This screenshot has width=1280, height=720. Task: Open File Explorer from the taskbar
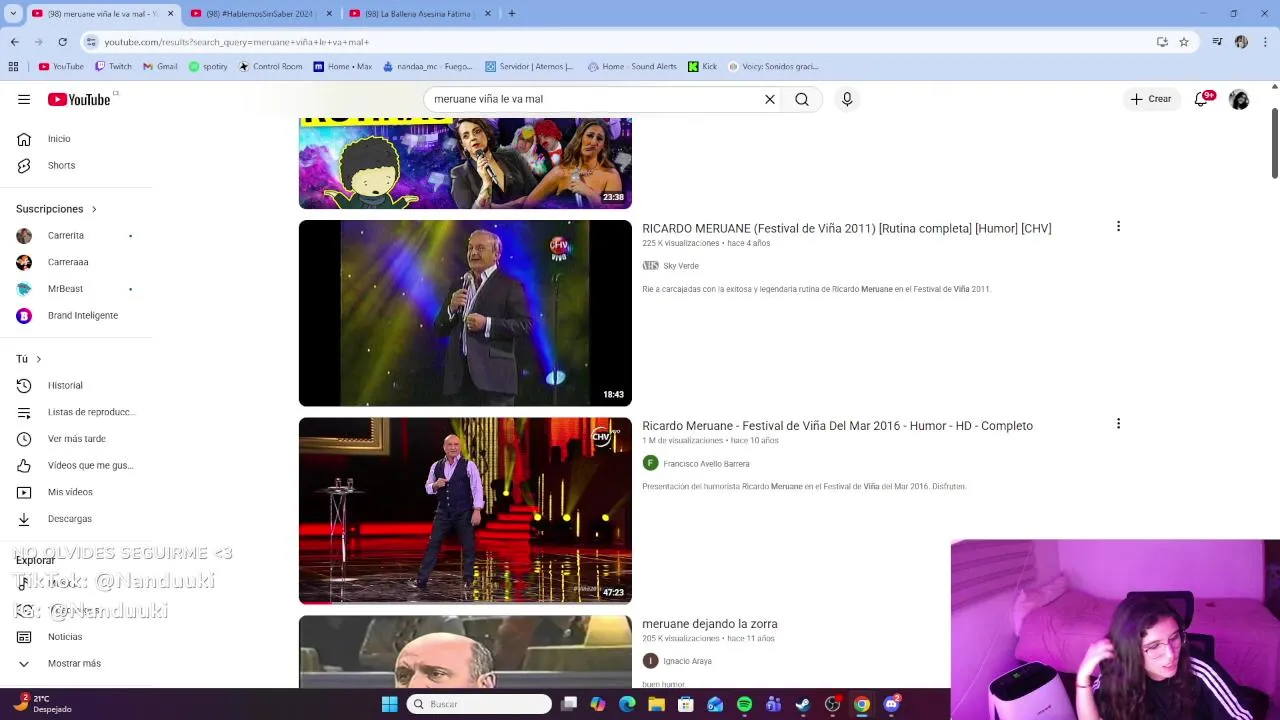[x=656, y=704]
